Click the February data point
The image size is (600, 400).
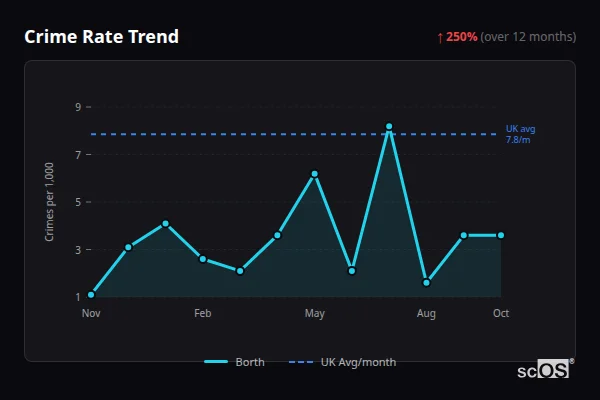203,259
